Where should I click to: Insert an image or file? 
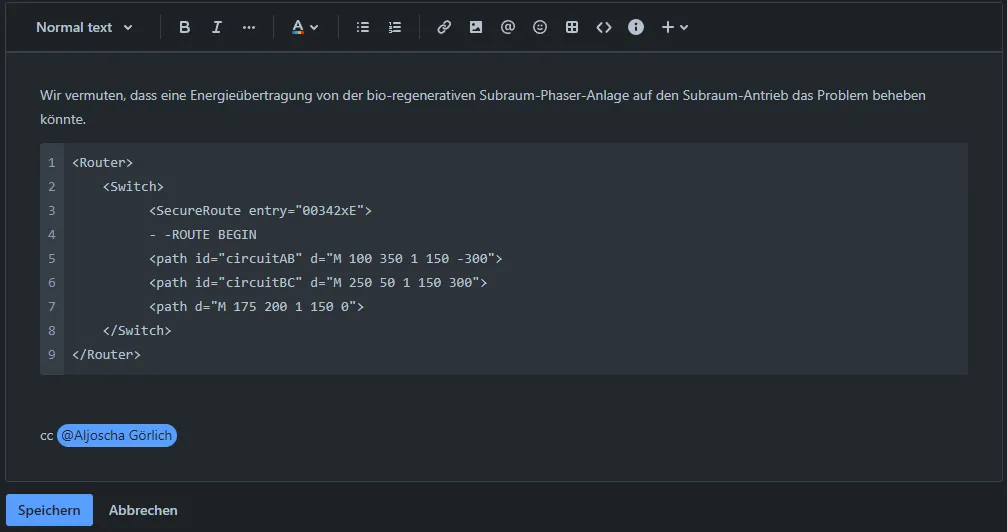pos(476,27)
